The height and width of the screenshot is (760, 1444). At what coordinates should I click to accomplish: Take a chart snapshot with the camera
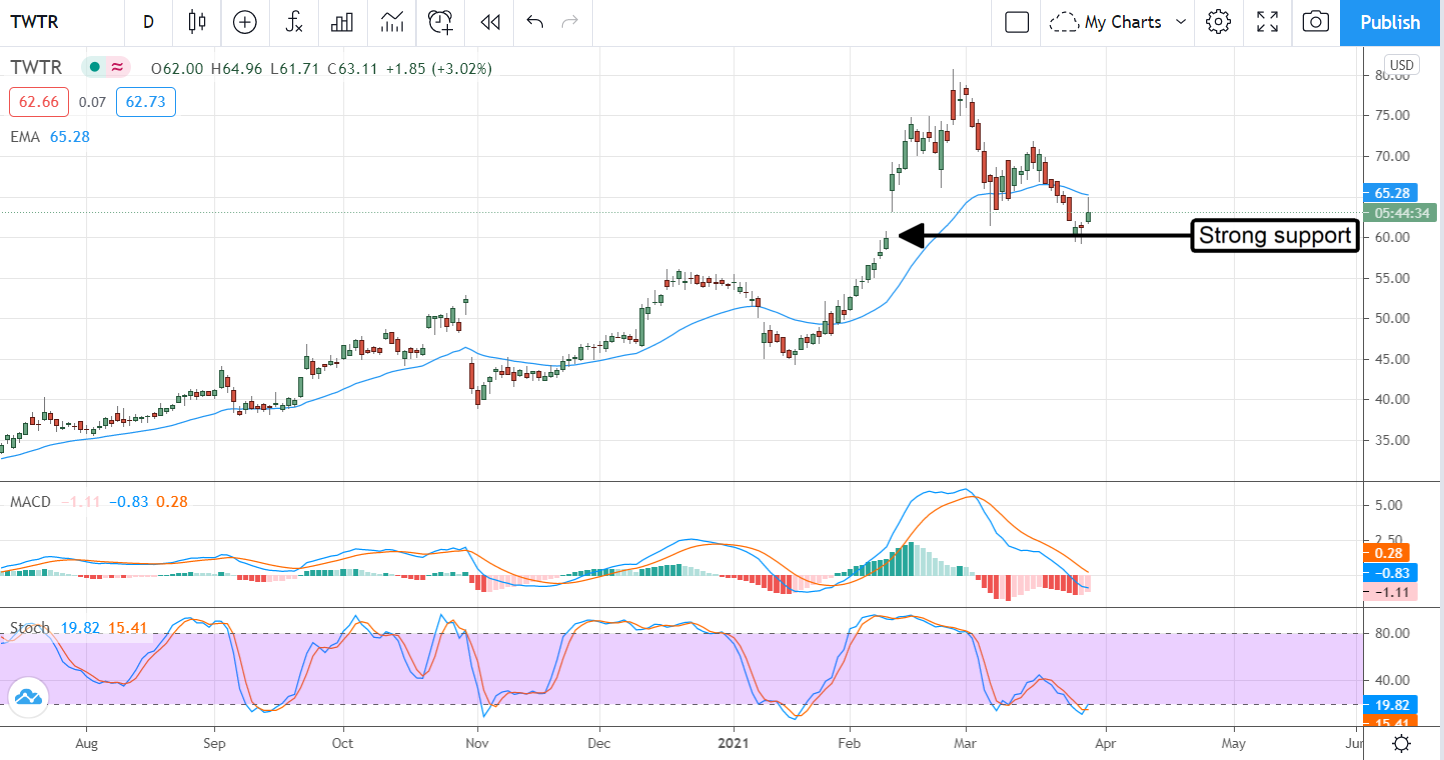tap(1315, 22)
